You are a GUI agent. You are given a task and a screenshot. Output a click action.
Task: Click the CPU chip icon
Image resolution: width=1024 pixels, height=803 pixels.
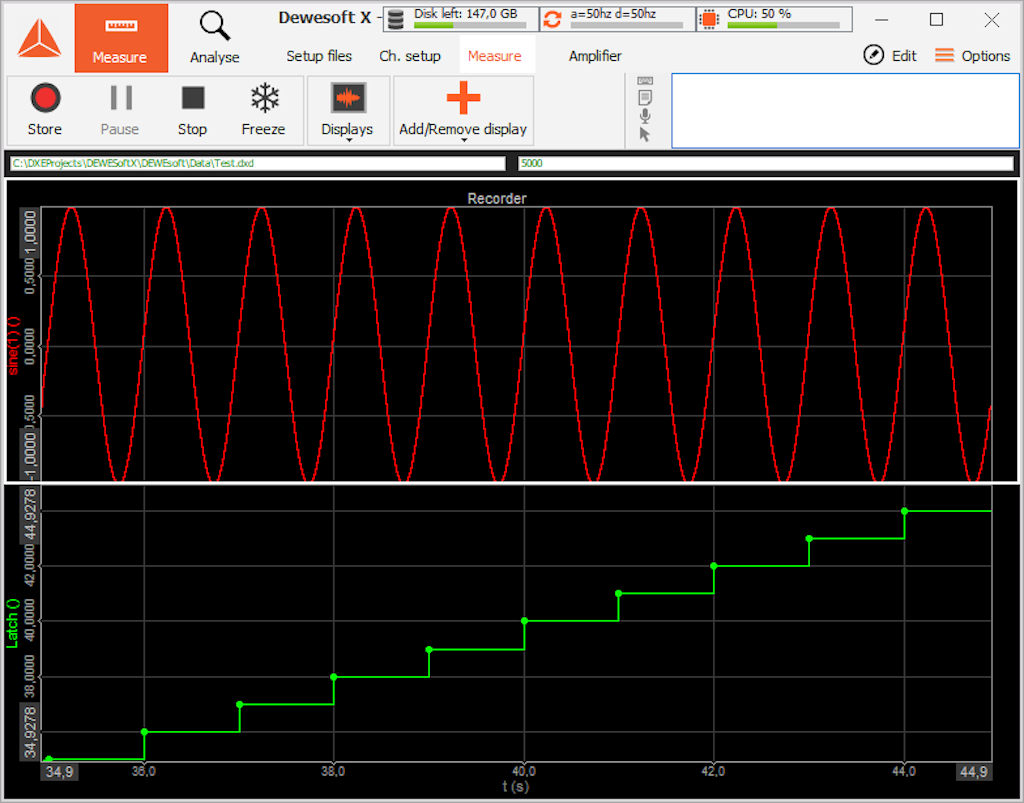click(x=709, y=20)
